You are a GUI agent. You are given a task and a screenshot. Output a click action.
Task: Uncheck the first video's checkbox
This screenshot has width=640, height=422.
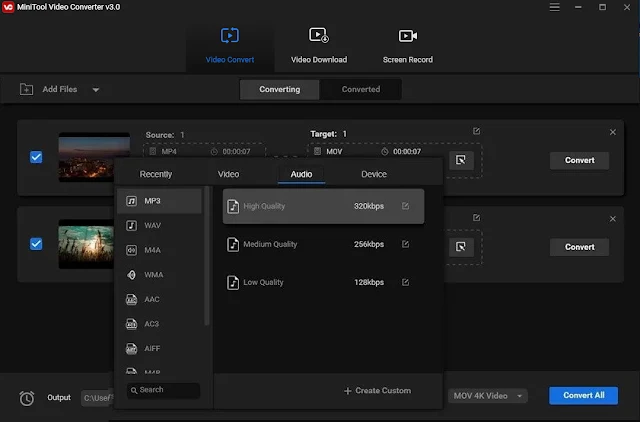tap(36, 157)
